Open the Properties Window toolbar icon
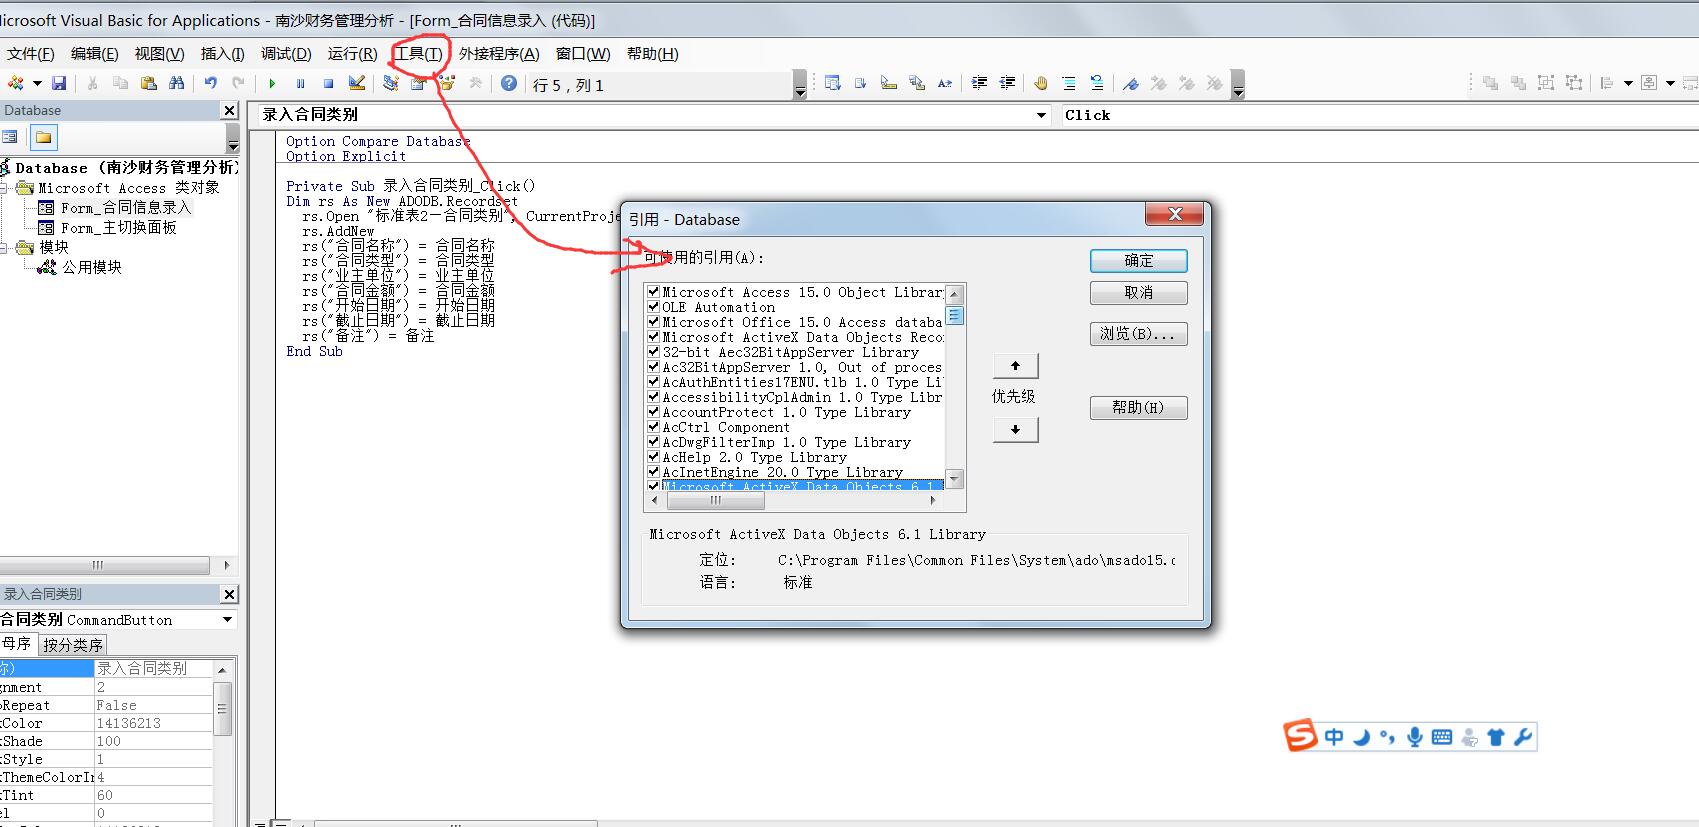This screenshot has height=827, width=1699. coord(418,83)
